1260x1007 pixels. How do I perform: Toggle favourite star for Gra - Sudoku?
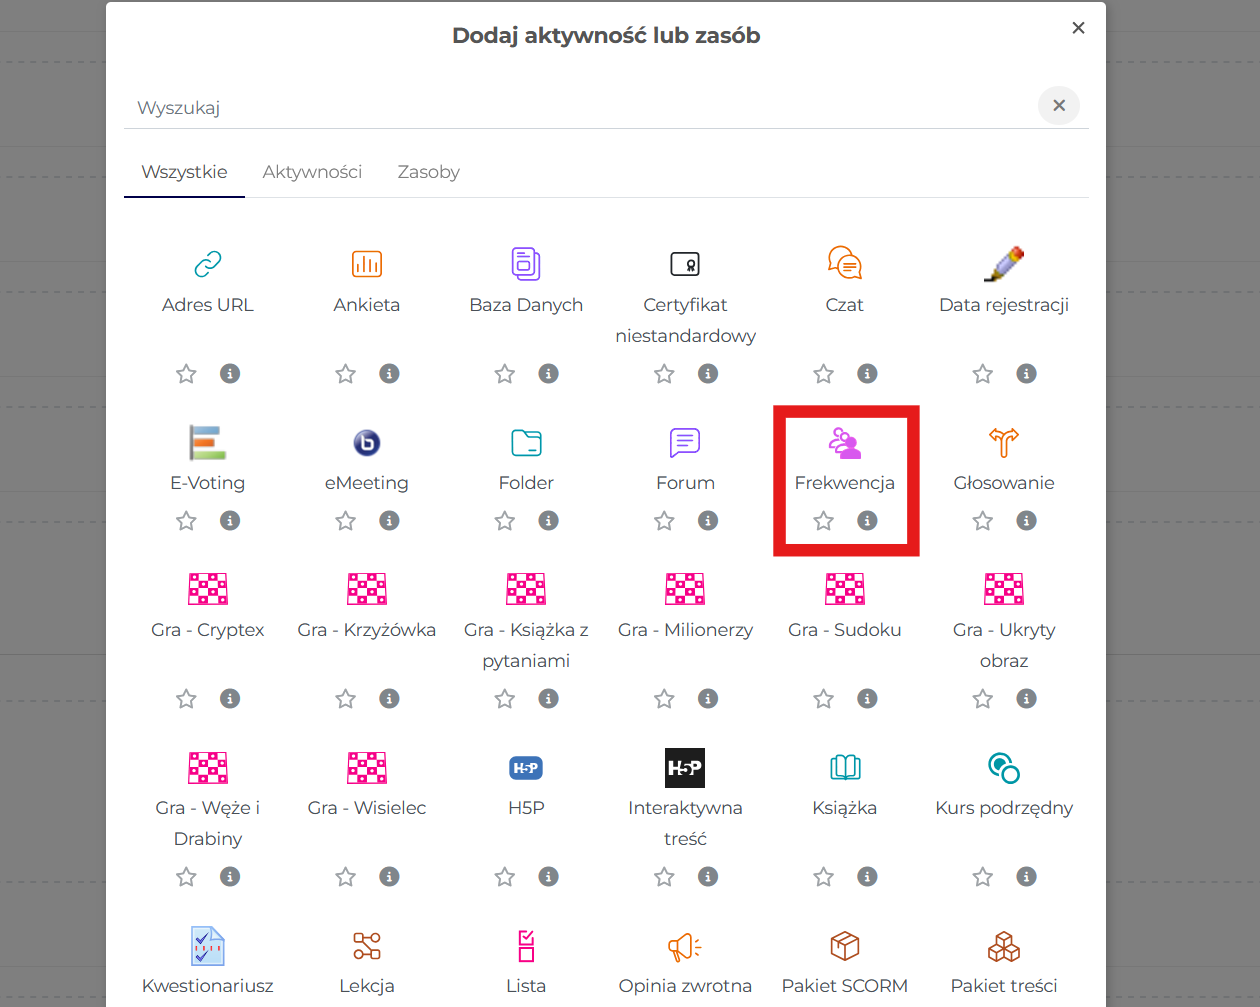click(823, 699)
